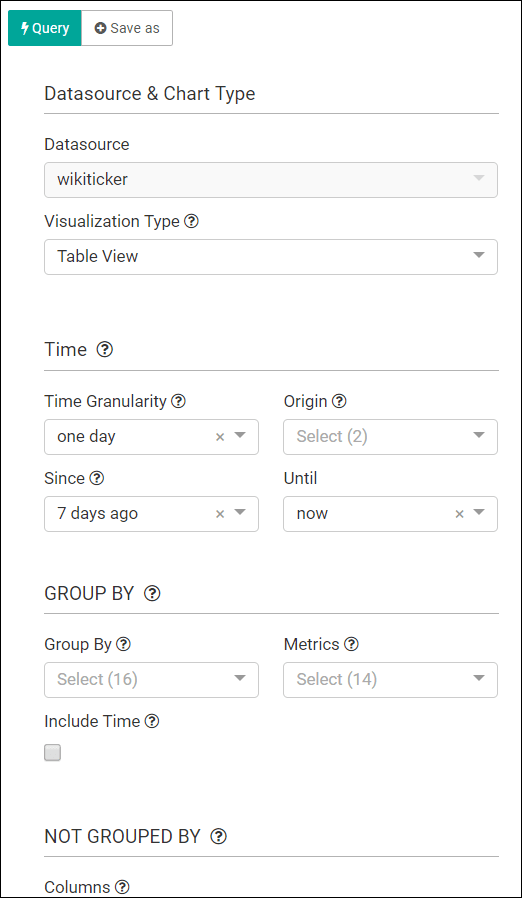Screen dimensions: 522x898
Task: Click the Group By field help icon
Action: pyautogui.click(x=123, y=644)
